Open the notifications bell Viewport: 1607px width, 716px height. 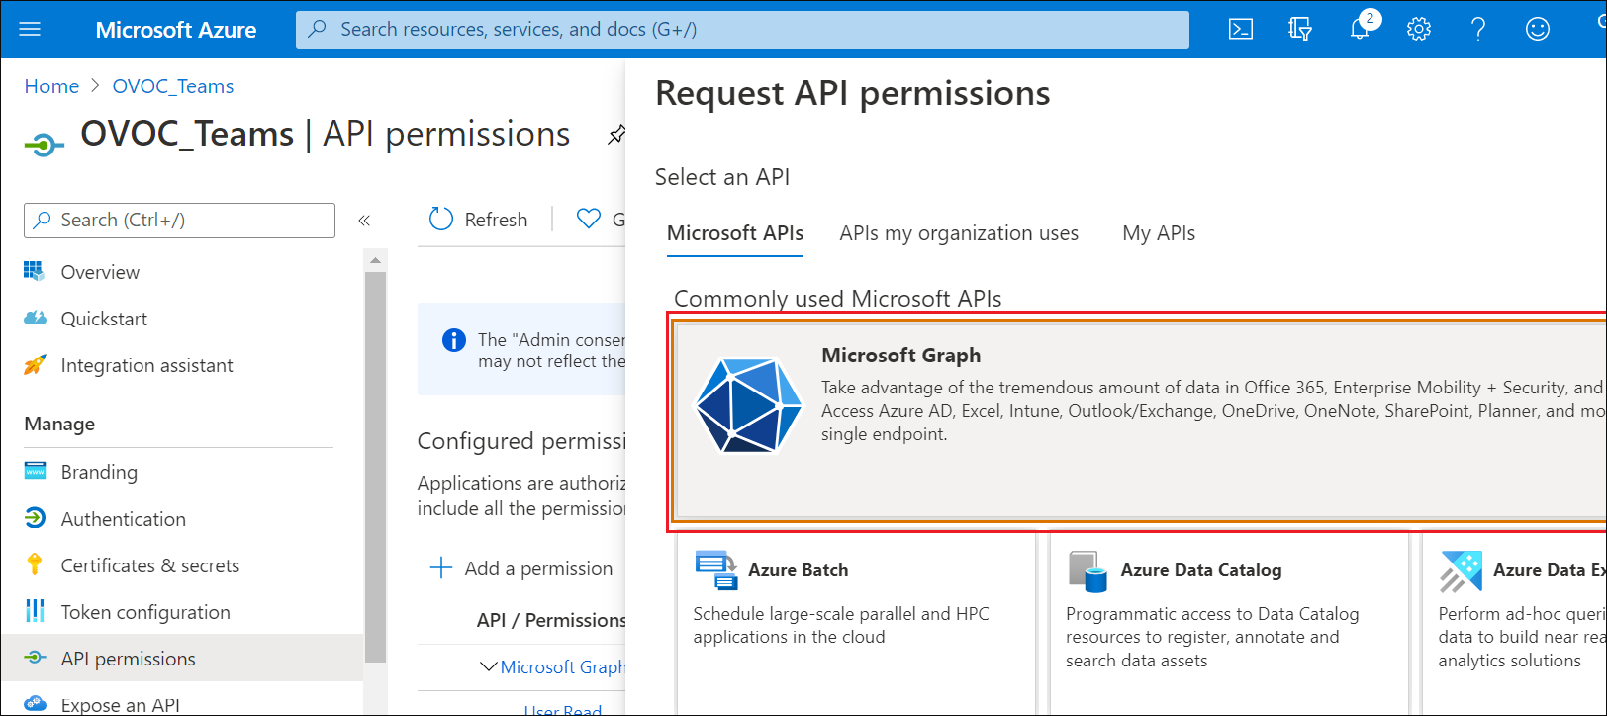pyautogui.click(x=1360, y=30)
